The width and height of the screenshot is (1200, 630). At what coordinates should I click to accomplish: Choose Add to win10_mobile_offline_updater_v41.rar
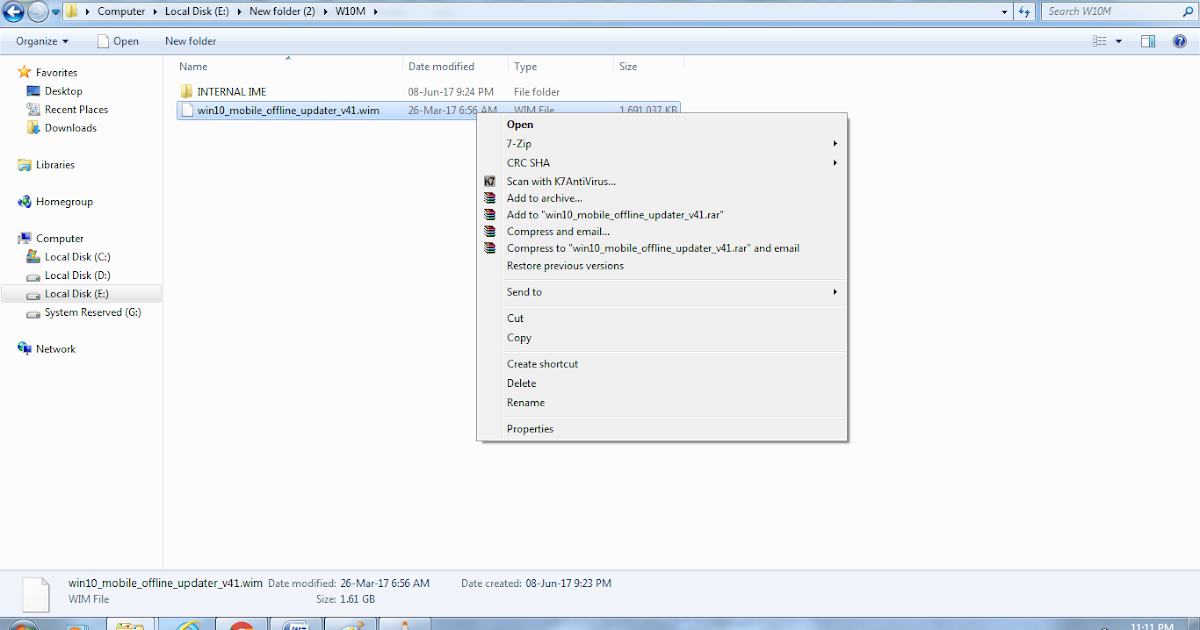tap(661, 215)
